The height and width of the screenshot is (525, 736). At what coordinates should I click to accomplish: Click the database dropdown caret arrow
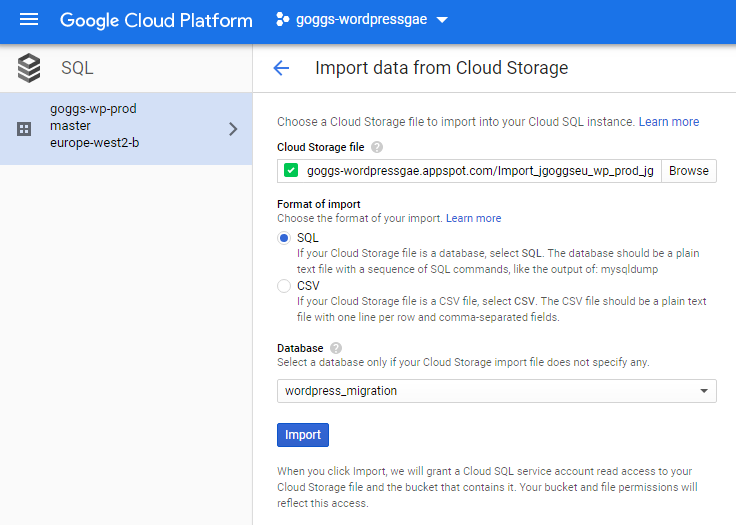(x=704, y=391)
